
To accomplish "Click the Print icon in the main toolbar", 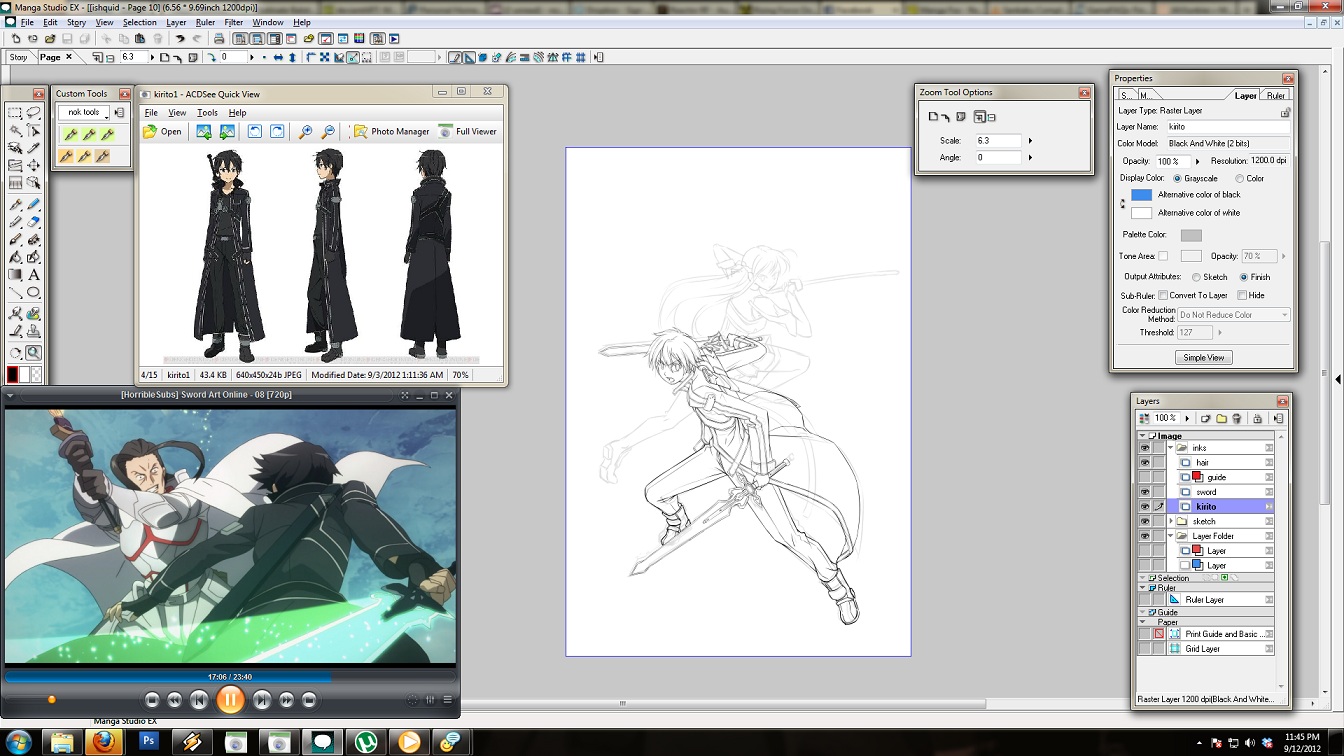I will pos(219,39).
